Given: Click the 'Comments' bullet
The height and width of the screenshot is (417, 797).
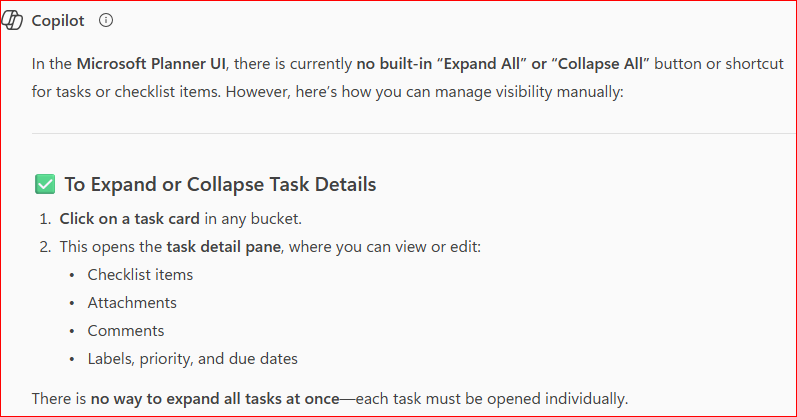Looking at the screenshot, I should coord(126,331).
